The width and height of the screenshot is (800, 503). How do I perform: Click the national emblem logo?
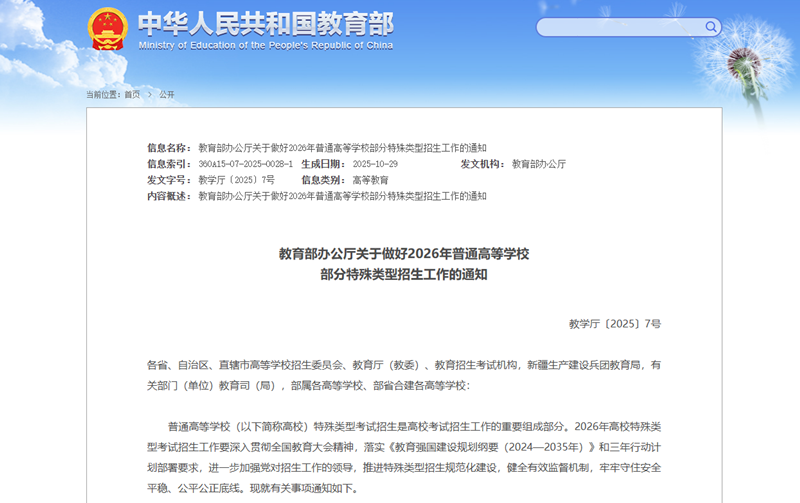(x=107, y=30)
